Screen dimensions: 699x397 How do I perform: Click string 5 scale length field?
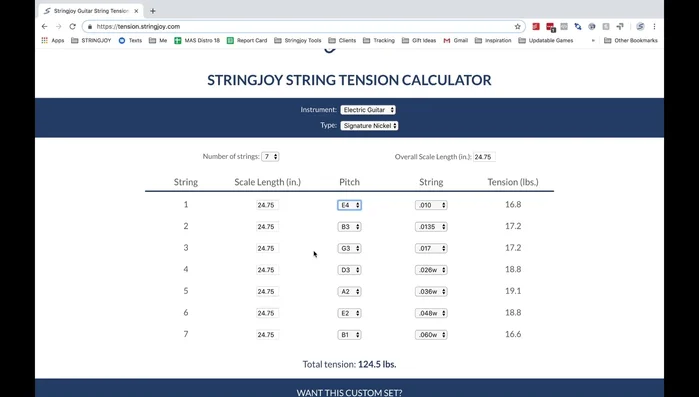click(267, 291)
